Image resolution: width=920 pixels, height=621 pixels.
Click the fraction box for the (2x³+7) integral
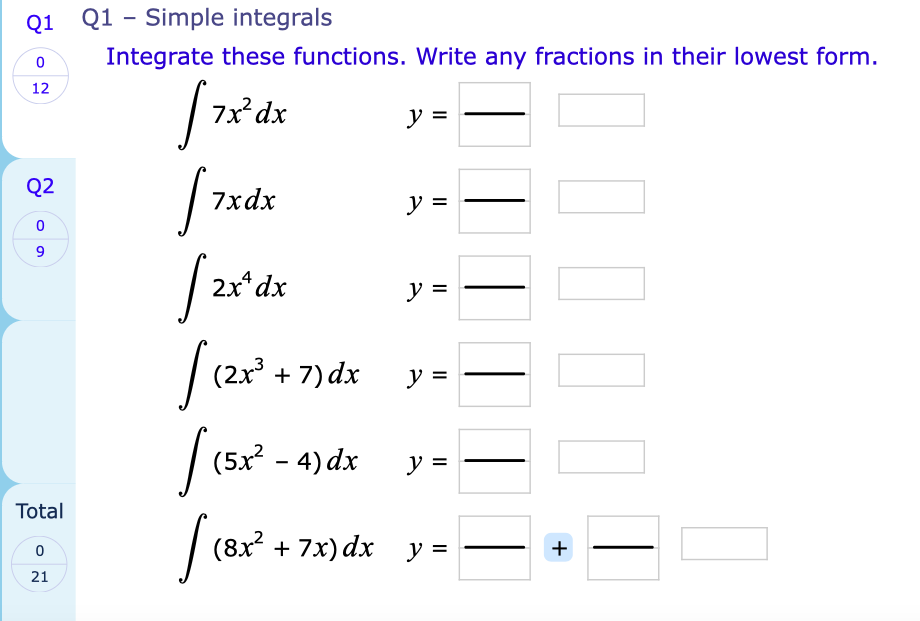[x=494, y=374]
